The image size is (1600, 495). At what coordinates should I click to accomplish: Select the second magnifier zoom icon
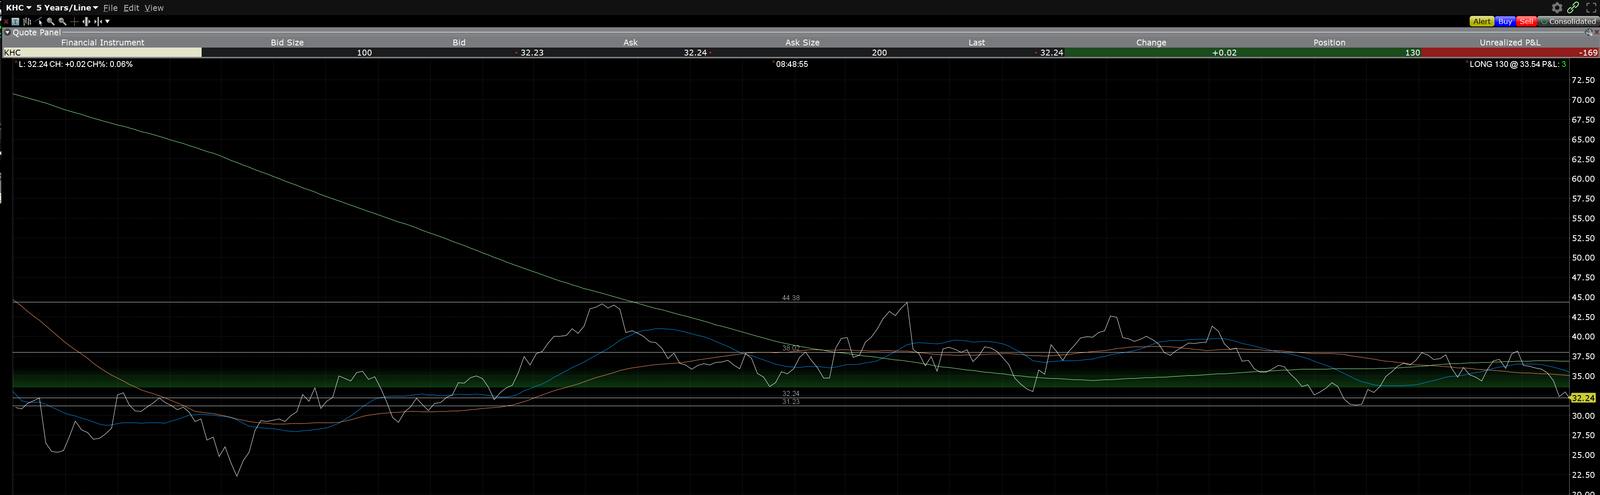(x=62, y=21)
